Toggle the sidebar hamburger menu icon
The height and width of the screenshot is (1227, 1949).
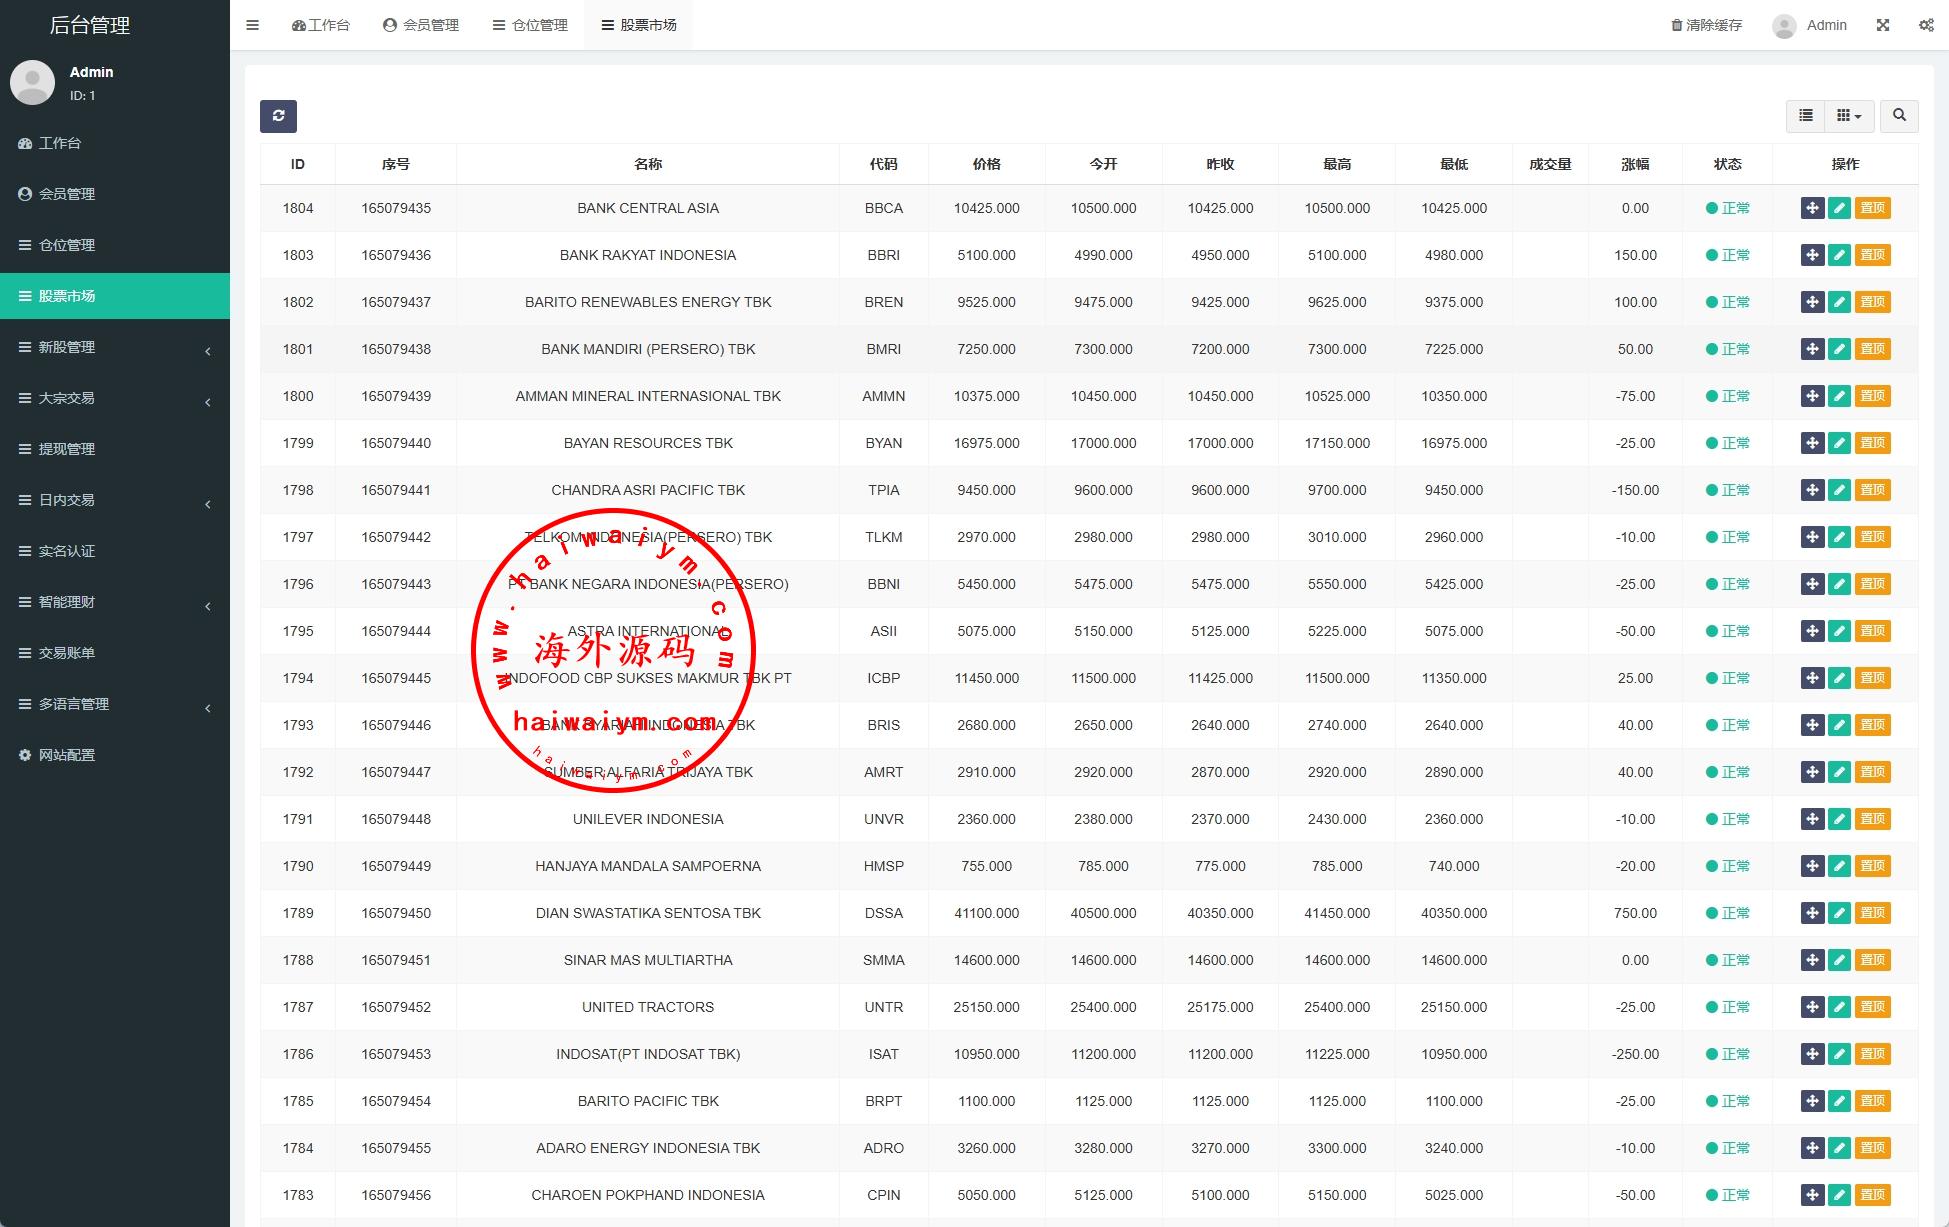pyautogui.click(x=252, y=25)
